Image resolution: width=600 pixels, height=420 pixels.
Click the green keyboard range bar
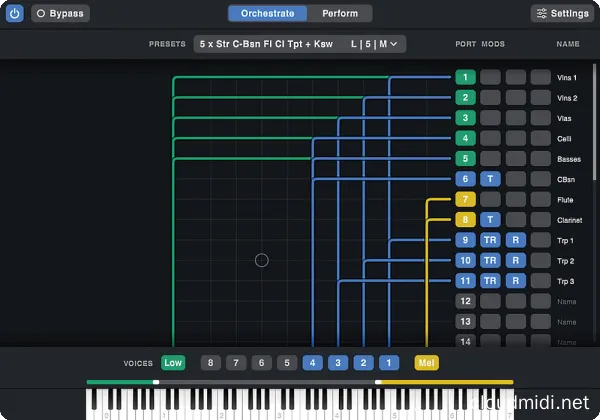point(120,381)
